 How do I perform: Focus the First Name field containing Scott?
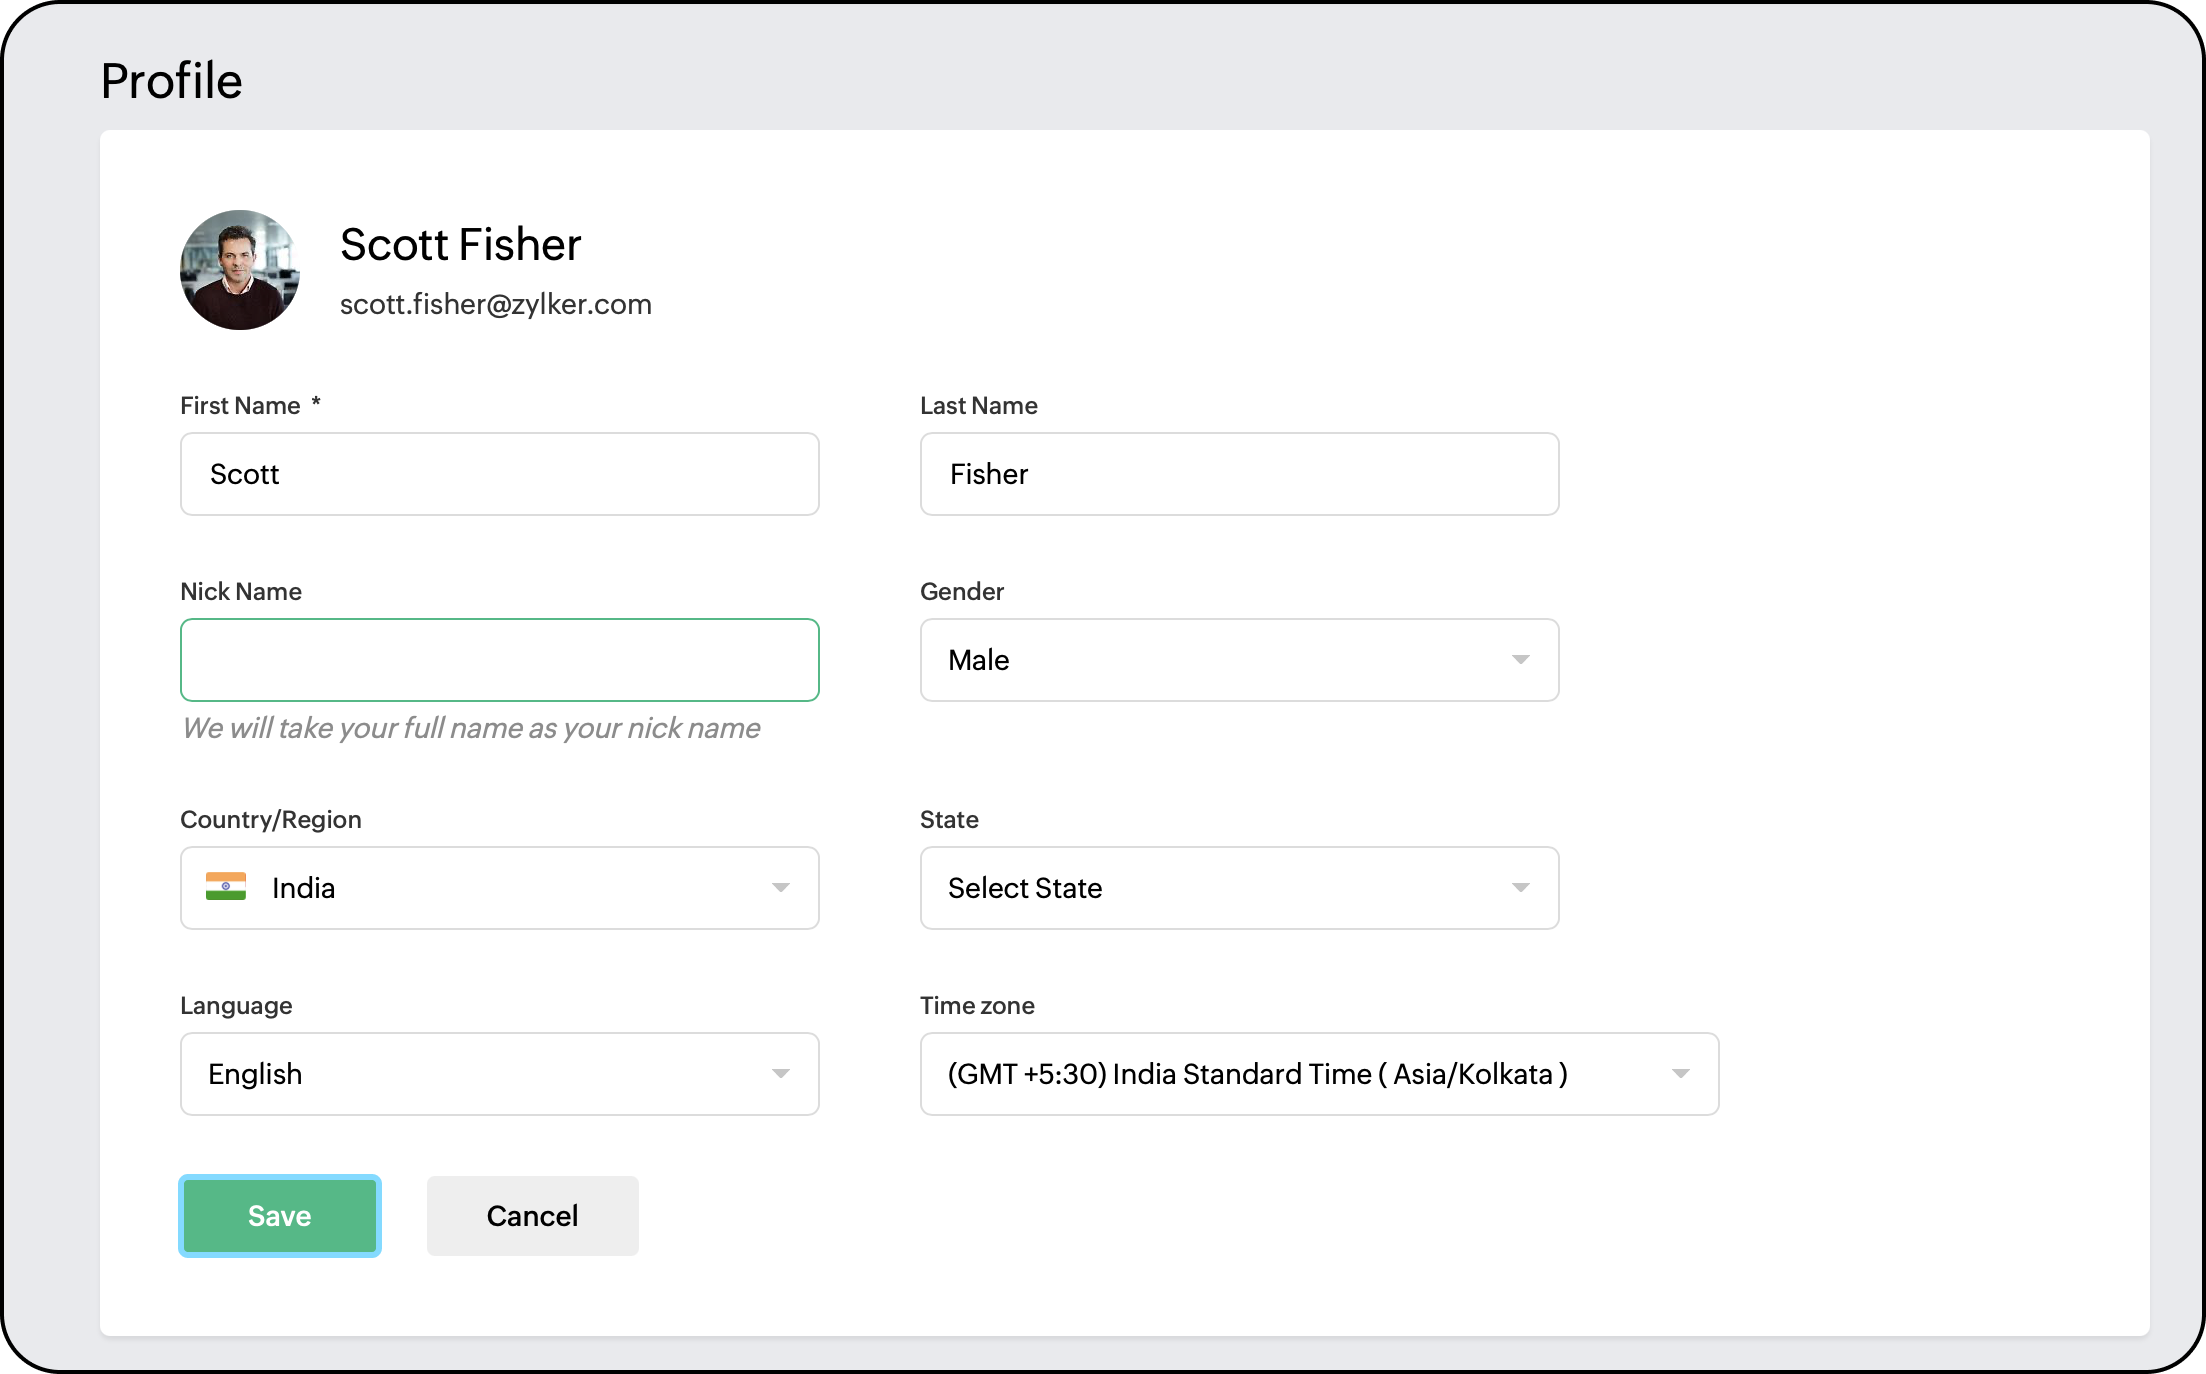point(500,474)
